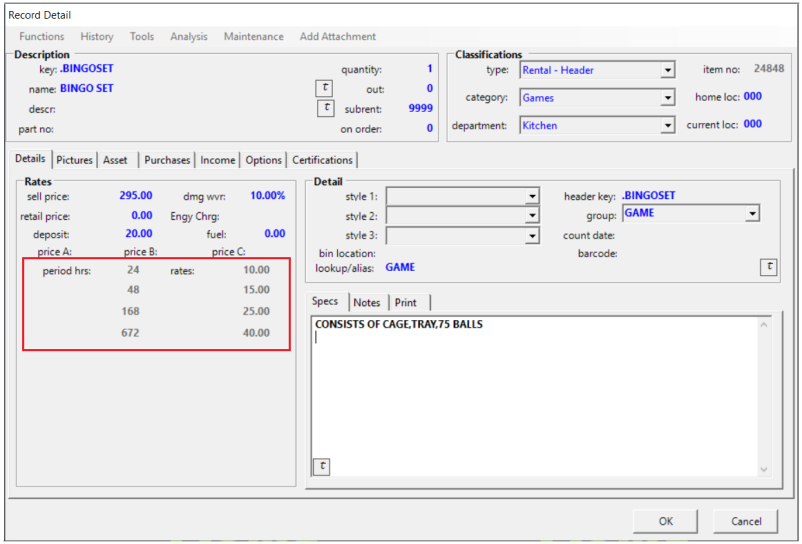This screenshot has width=802, height=544.
Task: Click the 24 period hrs value
Action: coord(133,270)
